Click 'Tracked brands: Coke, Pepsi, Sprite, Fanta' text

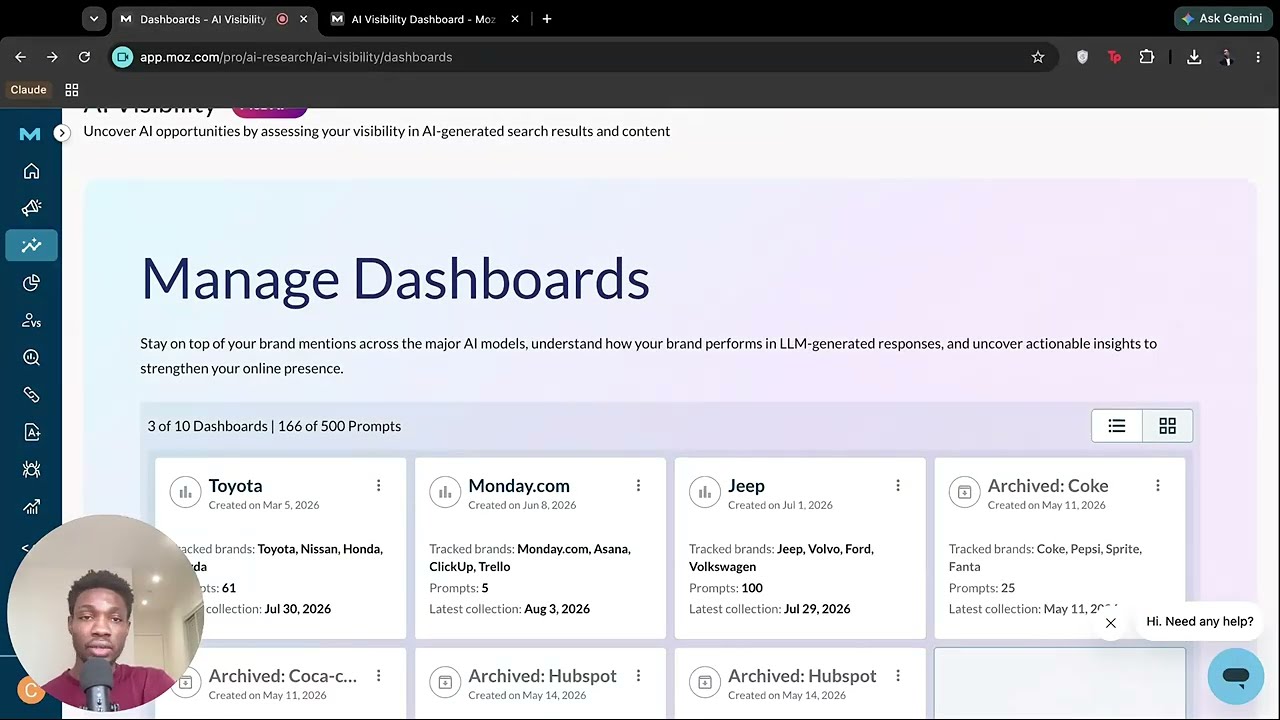[1045, 558]
